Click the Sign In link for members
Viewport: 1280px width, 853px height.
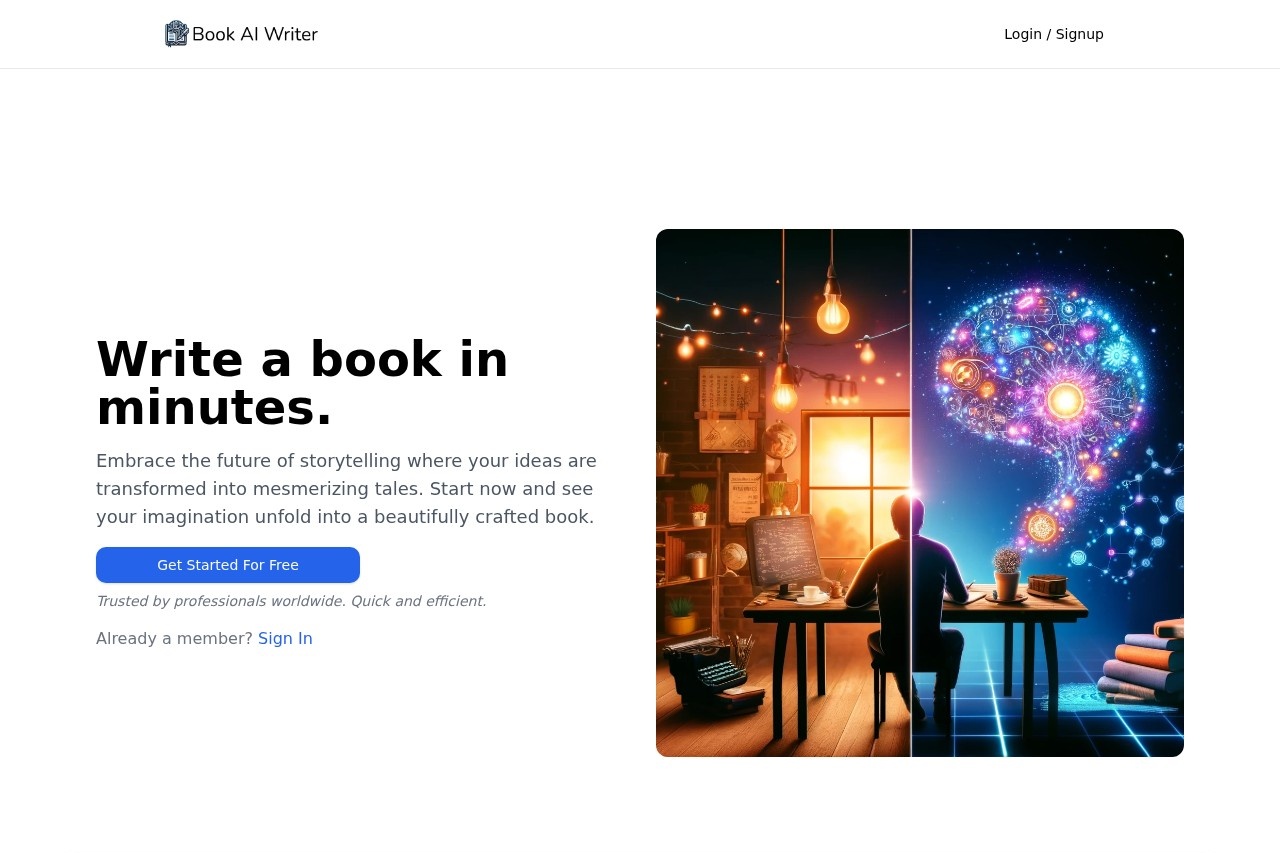click(285, 638)
